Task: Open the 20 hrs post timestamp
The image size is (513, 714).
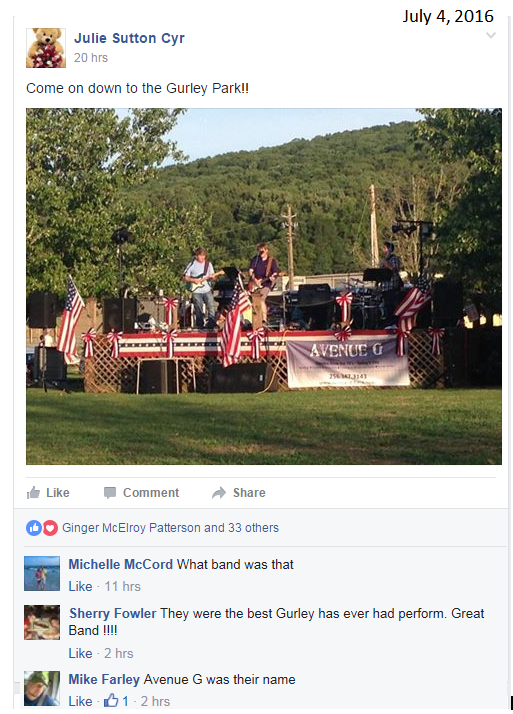Action: (91, 58)
